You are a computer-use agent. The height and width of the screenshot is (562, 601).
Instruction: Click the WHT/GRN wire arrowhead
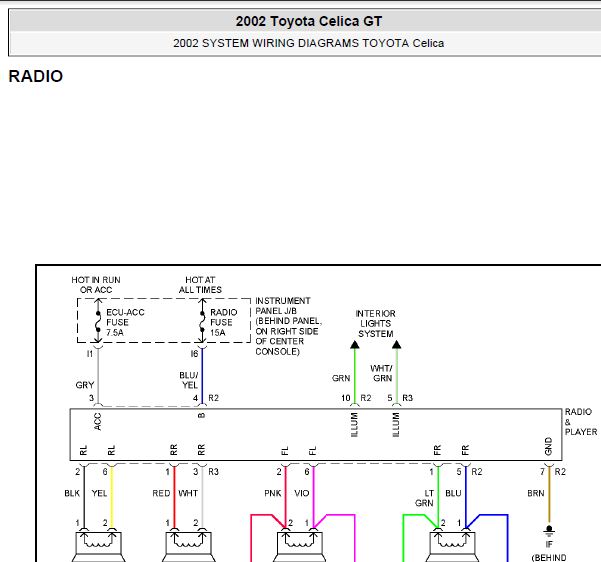click(397, 344)
